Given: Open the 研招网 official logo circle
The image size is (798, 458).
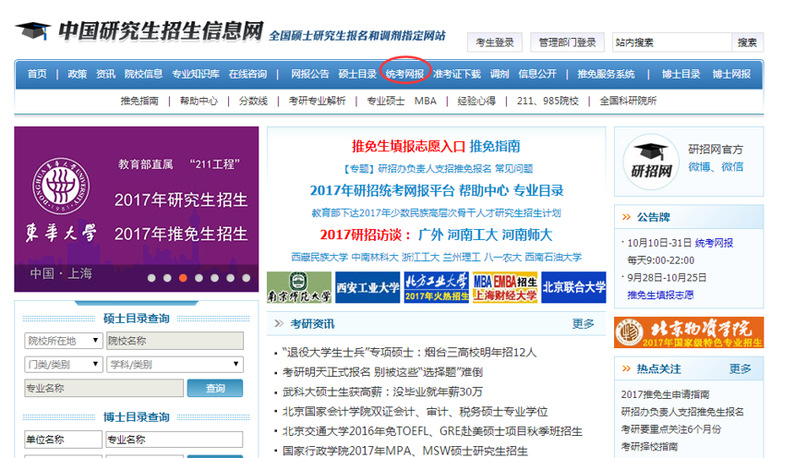Looking at the screenshot, I should point(651,162).
